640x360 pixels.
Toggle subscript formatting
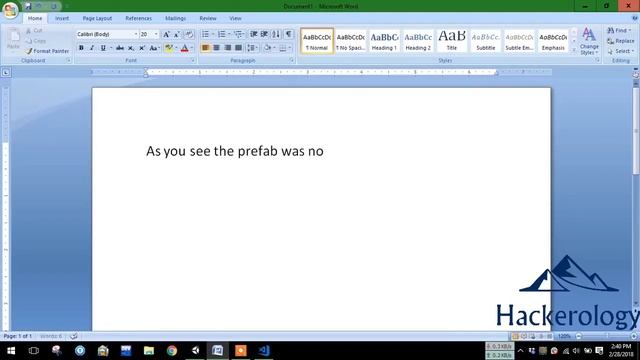coord(131,48)
